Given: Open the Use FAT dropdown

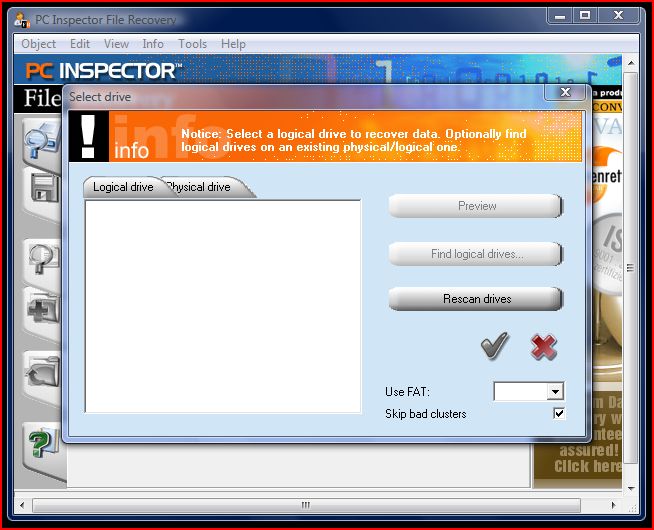Looking at the screenshot, I should tap(555, 392).
